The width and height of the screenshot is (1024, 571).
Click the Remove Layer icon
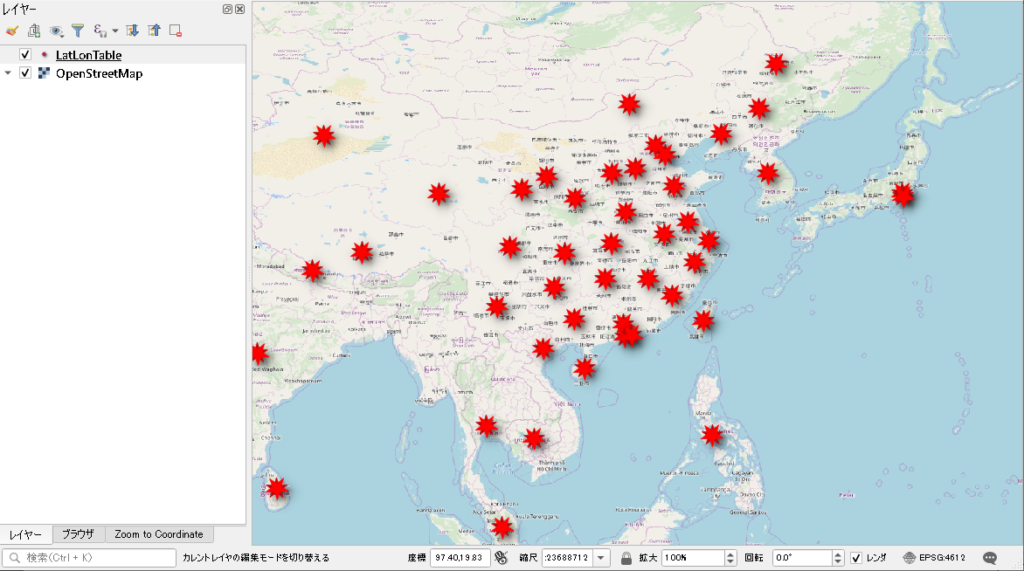point(175,31)
